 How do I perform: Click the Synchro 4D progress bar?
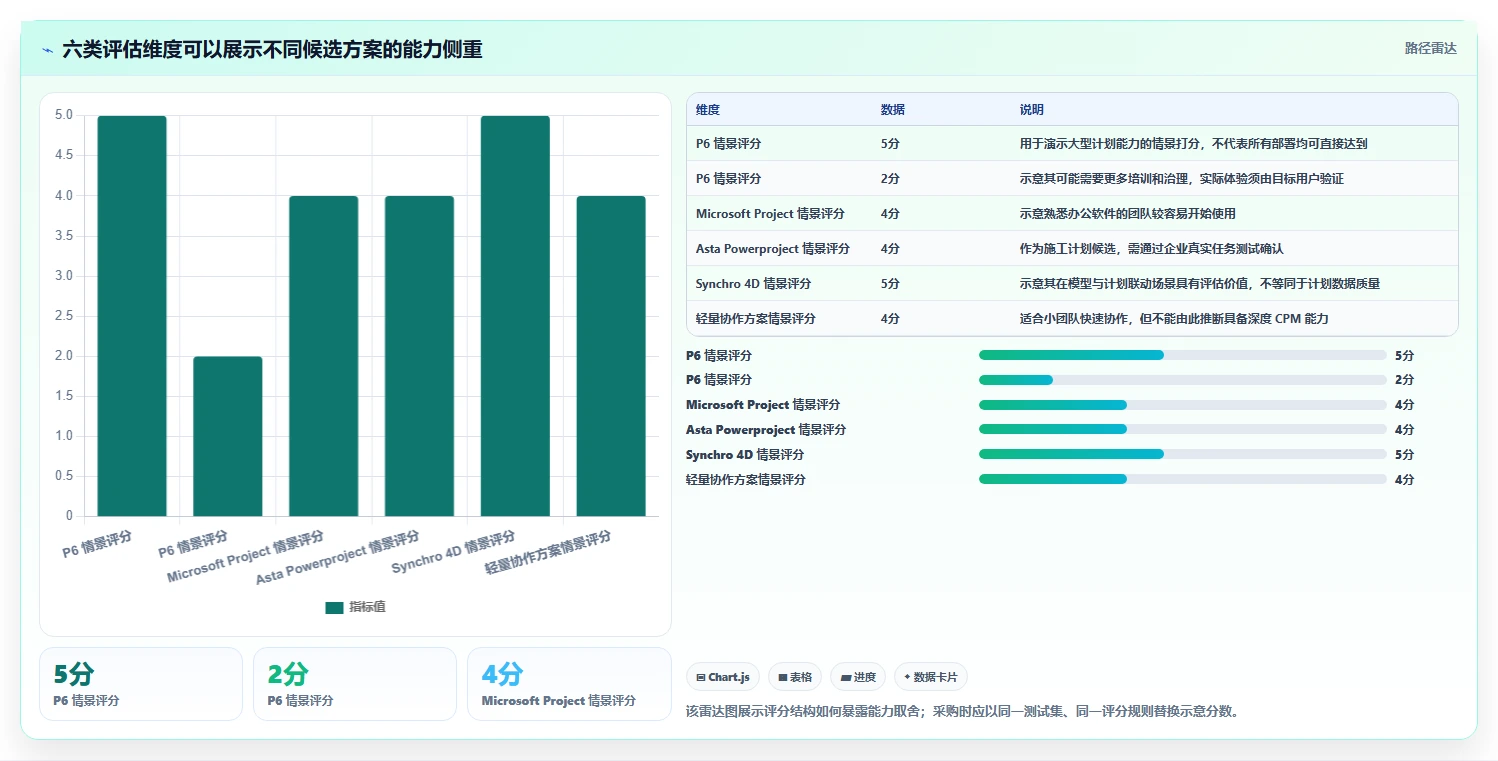pyautogui.click(x=1183, y=454)
